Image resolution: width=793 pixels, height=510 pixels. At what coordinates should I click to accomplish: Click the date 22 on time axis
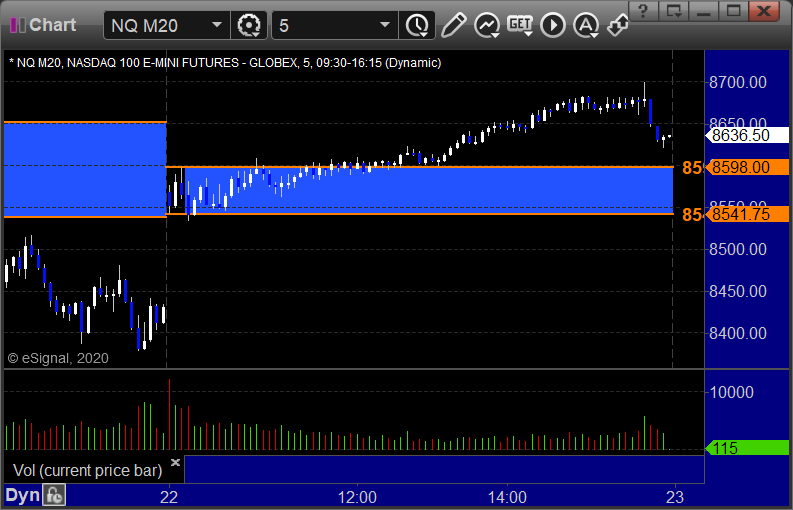coord(169,497)
